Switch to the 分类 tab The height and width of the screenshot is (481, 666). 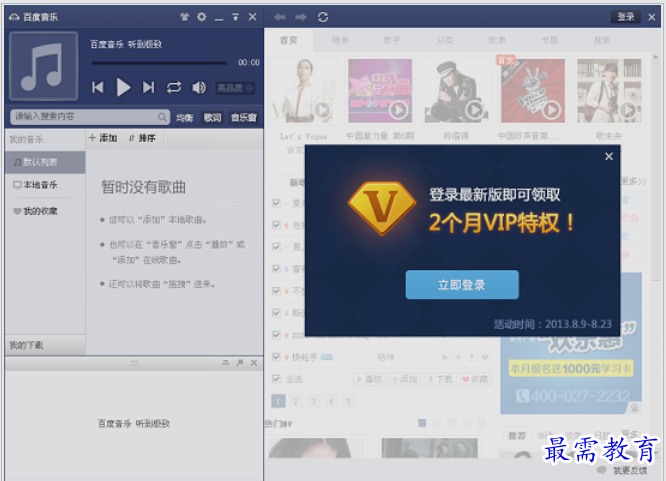445,40
